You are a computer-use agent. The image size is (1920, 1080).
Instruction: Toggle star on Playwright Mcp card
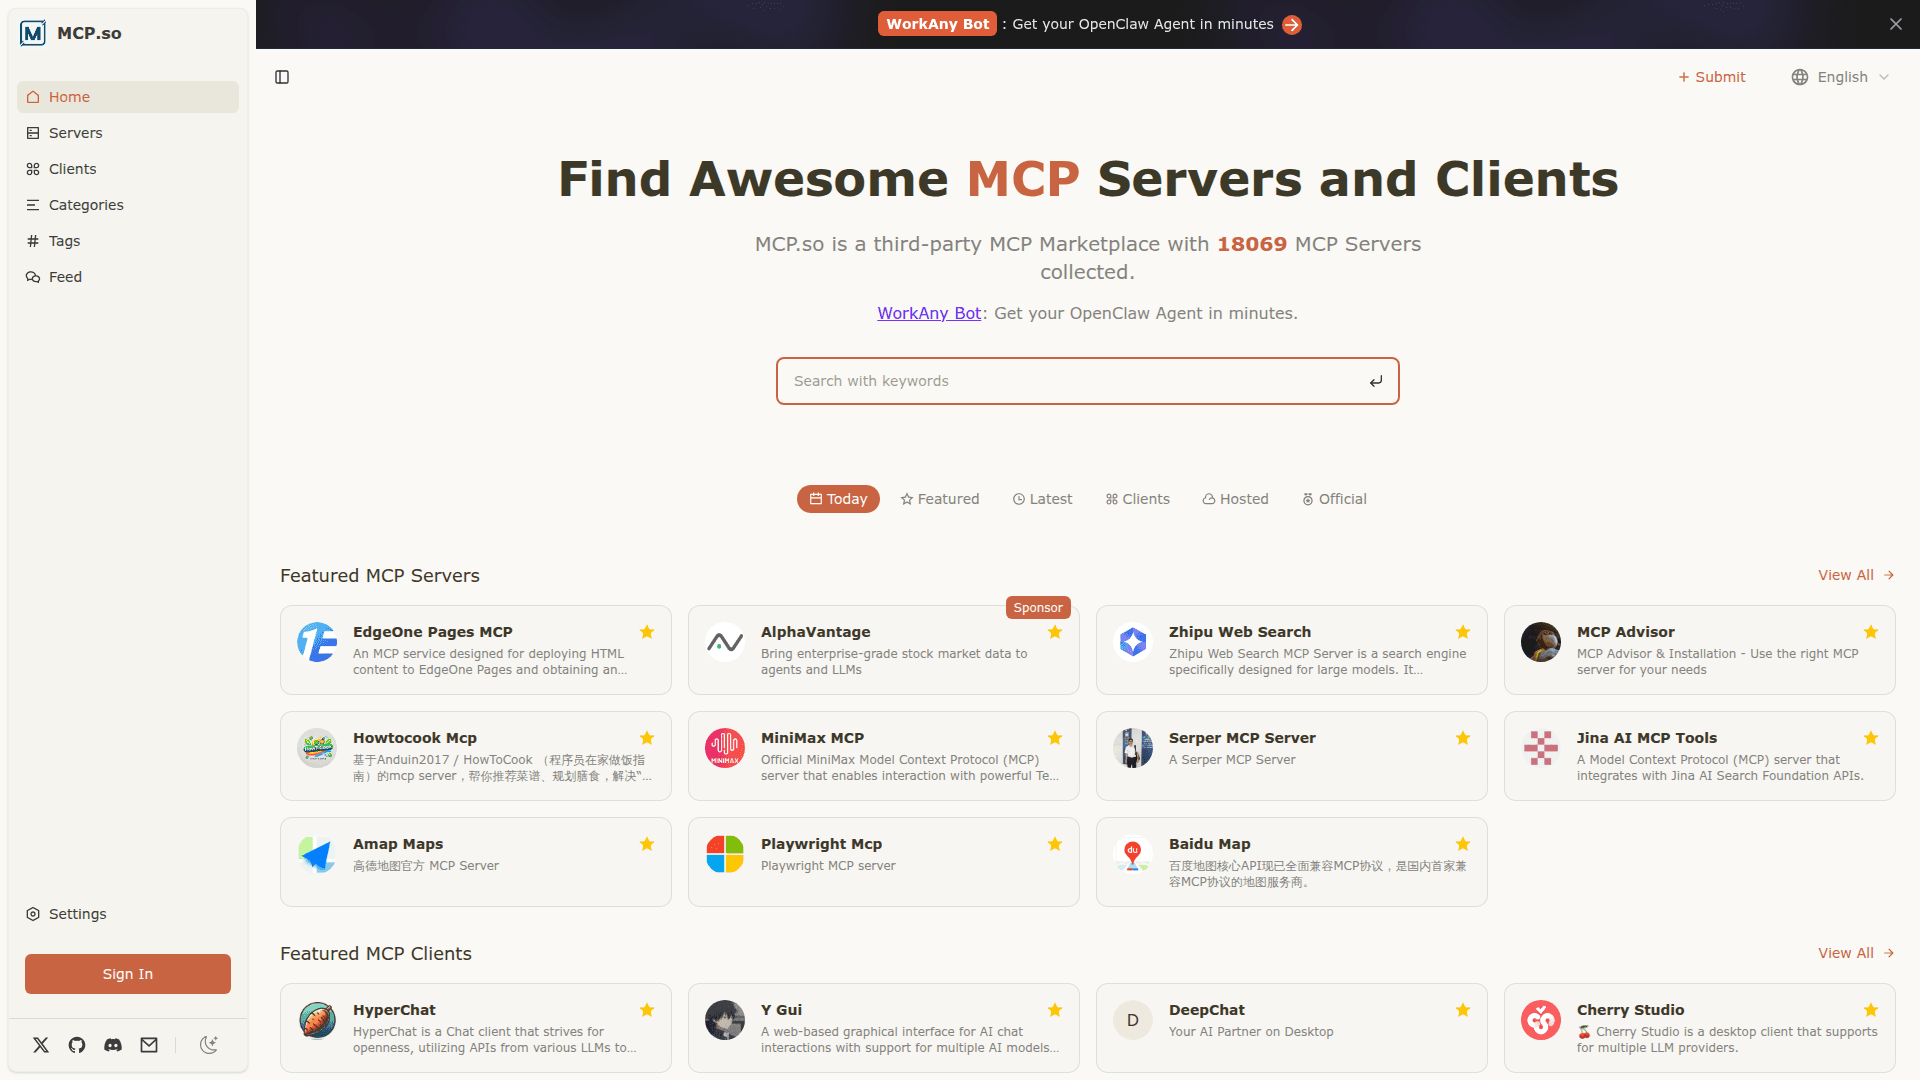pos(1055,844)
